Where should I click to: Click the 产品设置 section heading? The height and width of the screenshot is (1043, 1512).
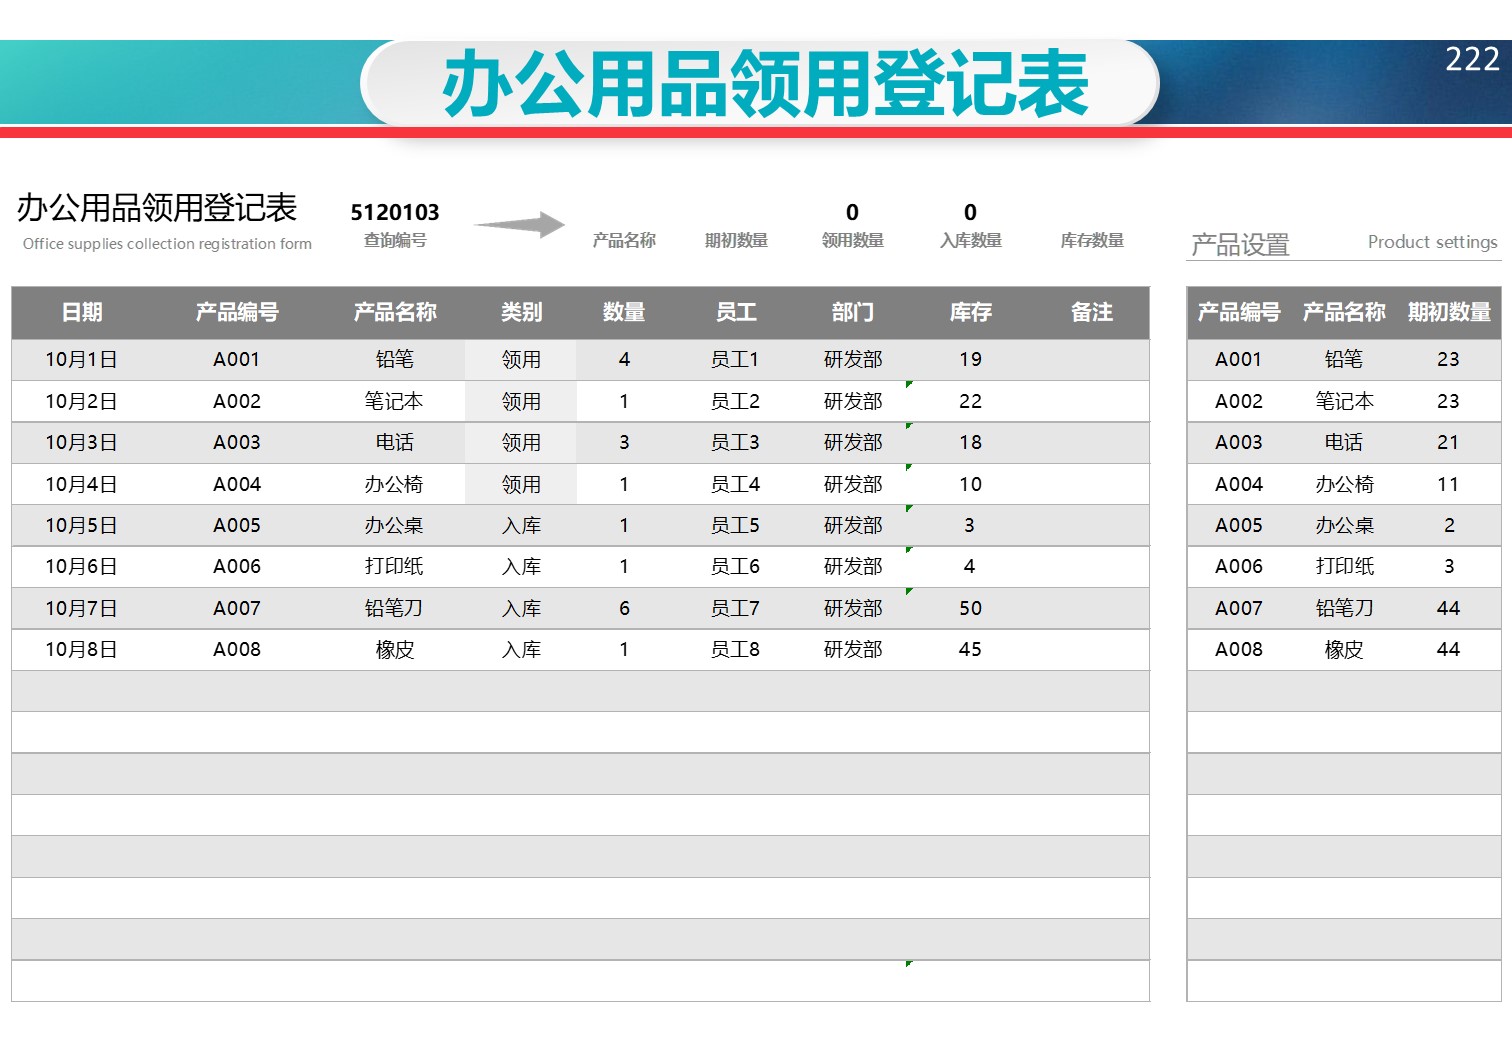tap(1240, 244)
